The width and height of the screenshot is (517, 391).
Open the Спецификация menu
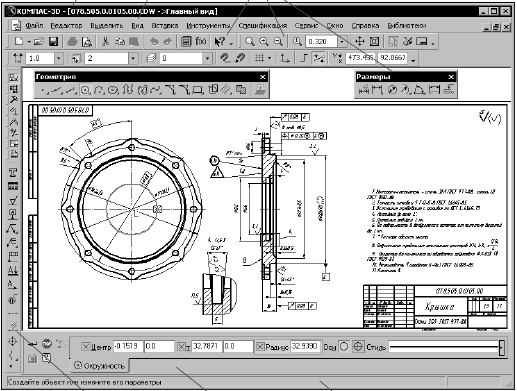click(263, 25)
